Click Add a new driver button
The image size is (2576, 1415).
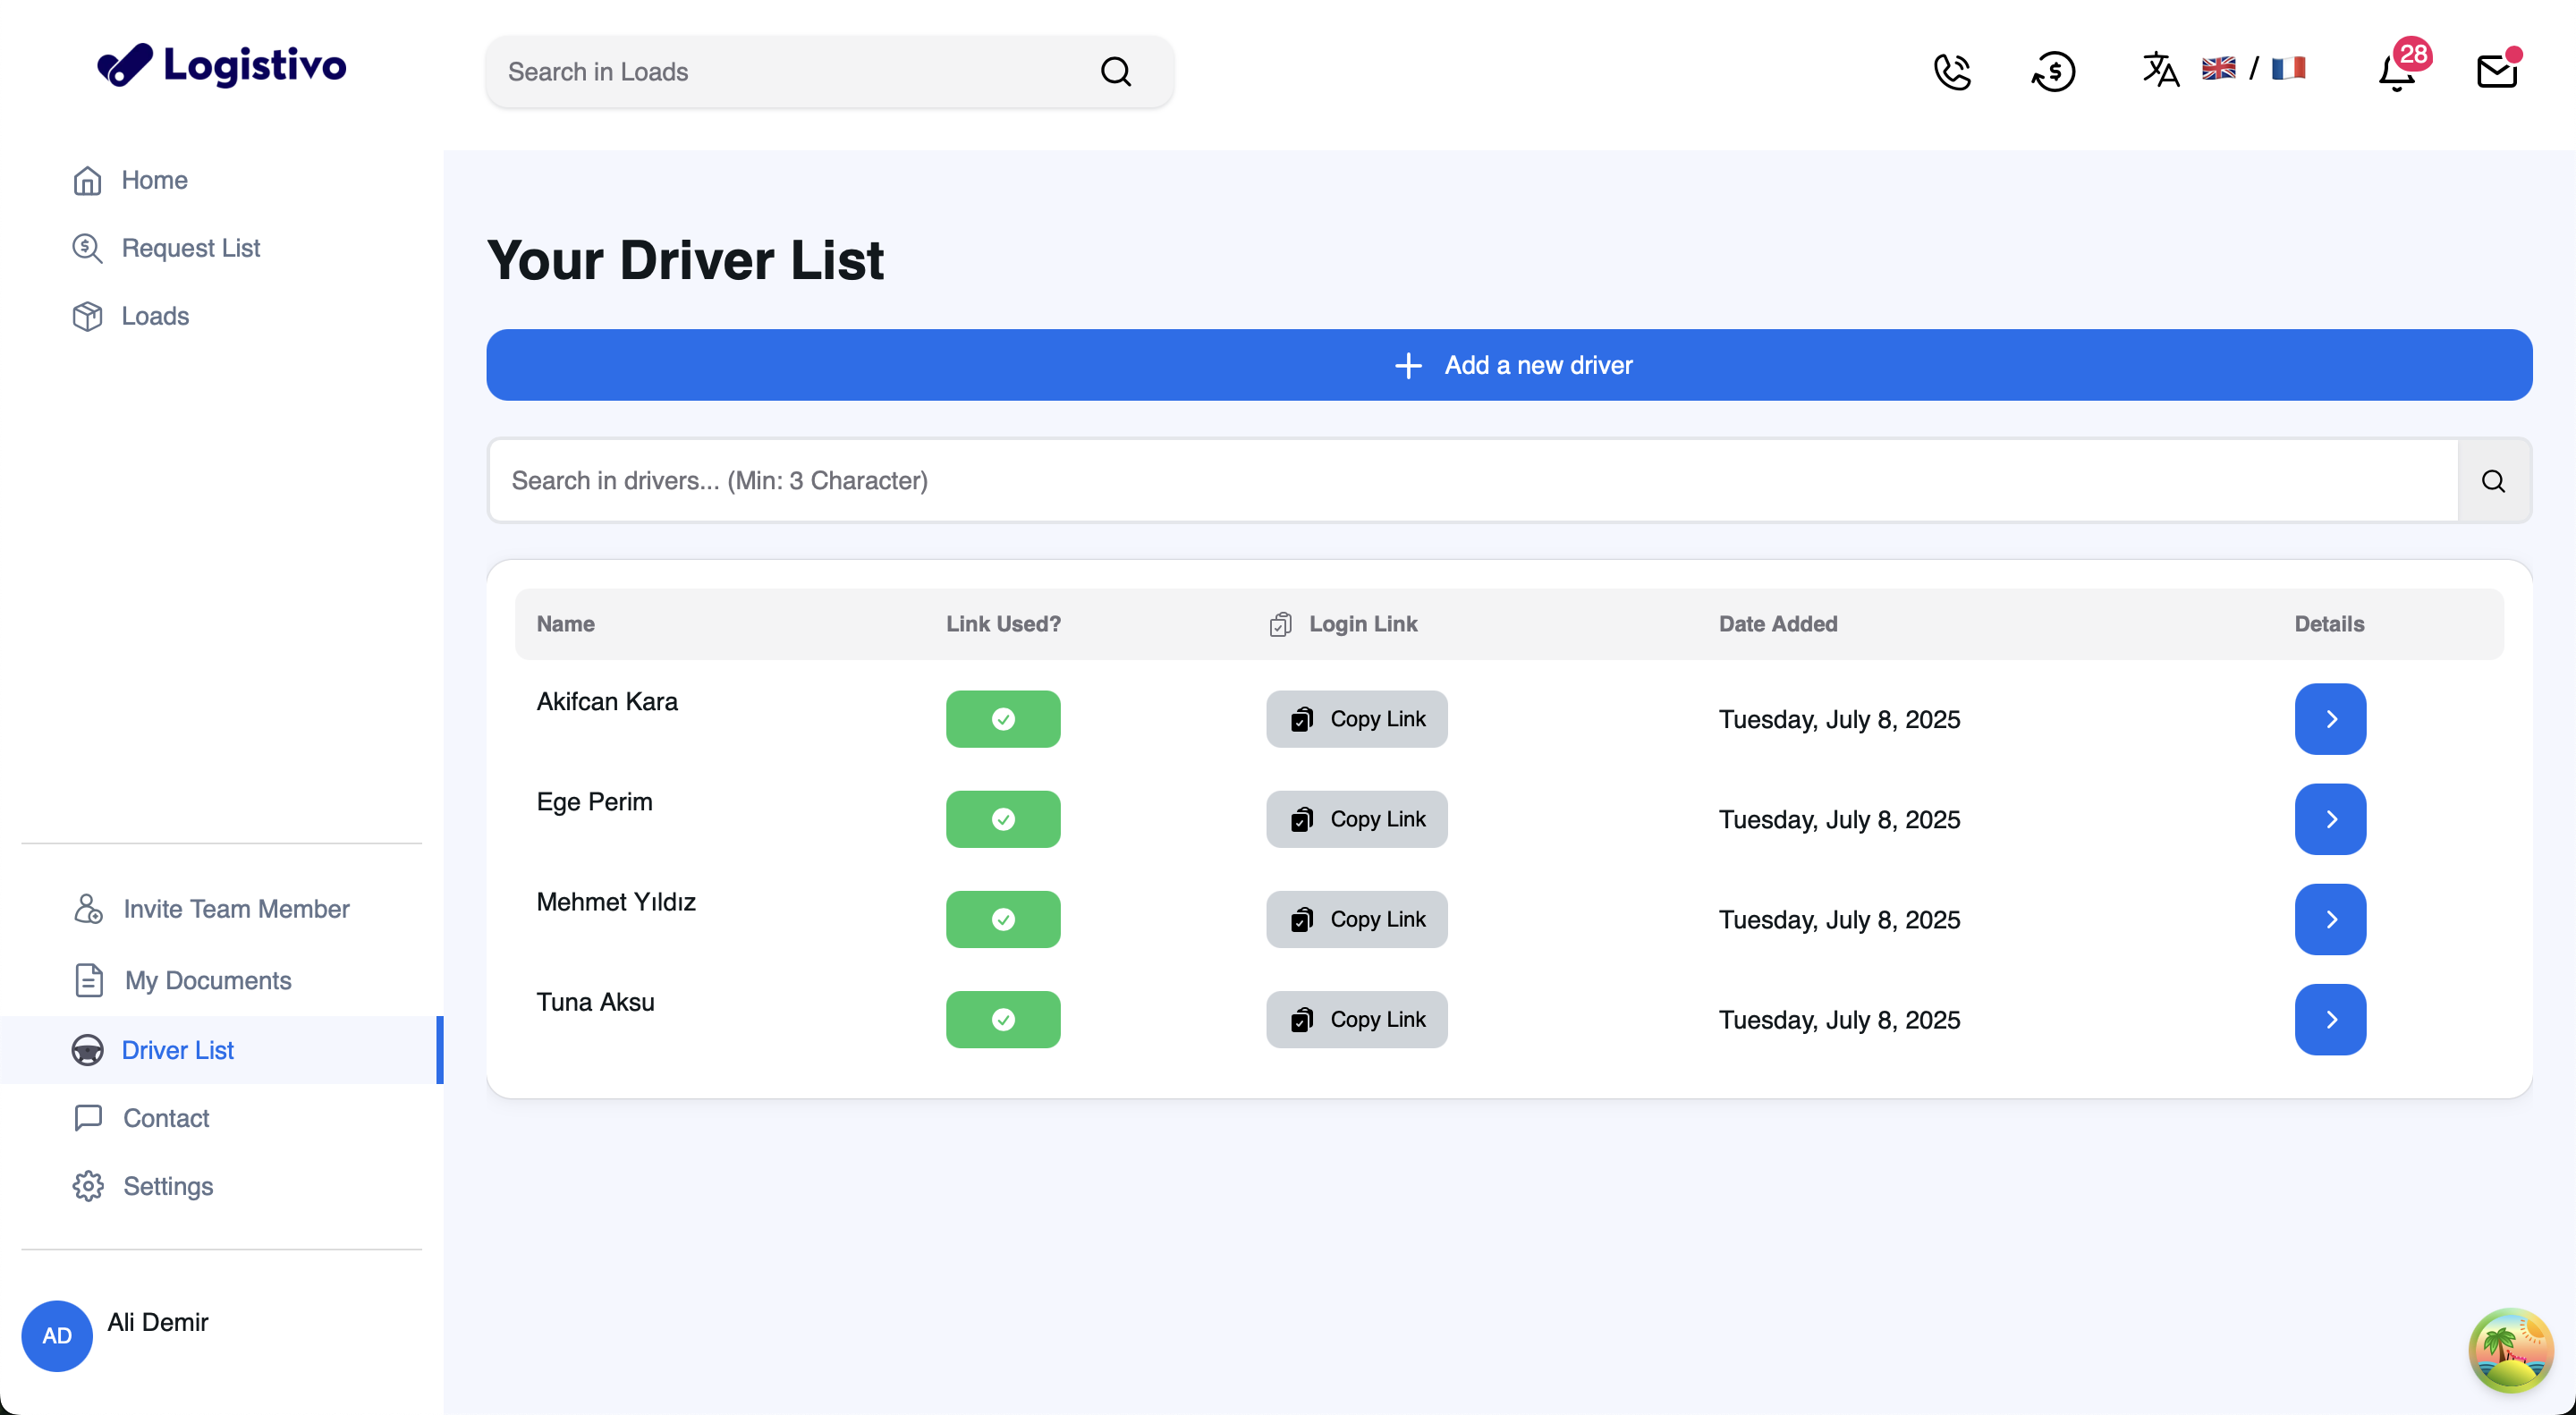tap(1509, 365)
